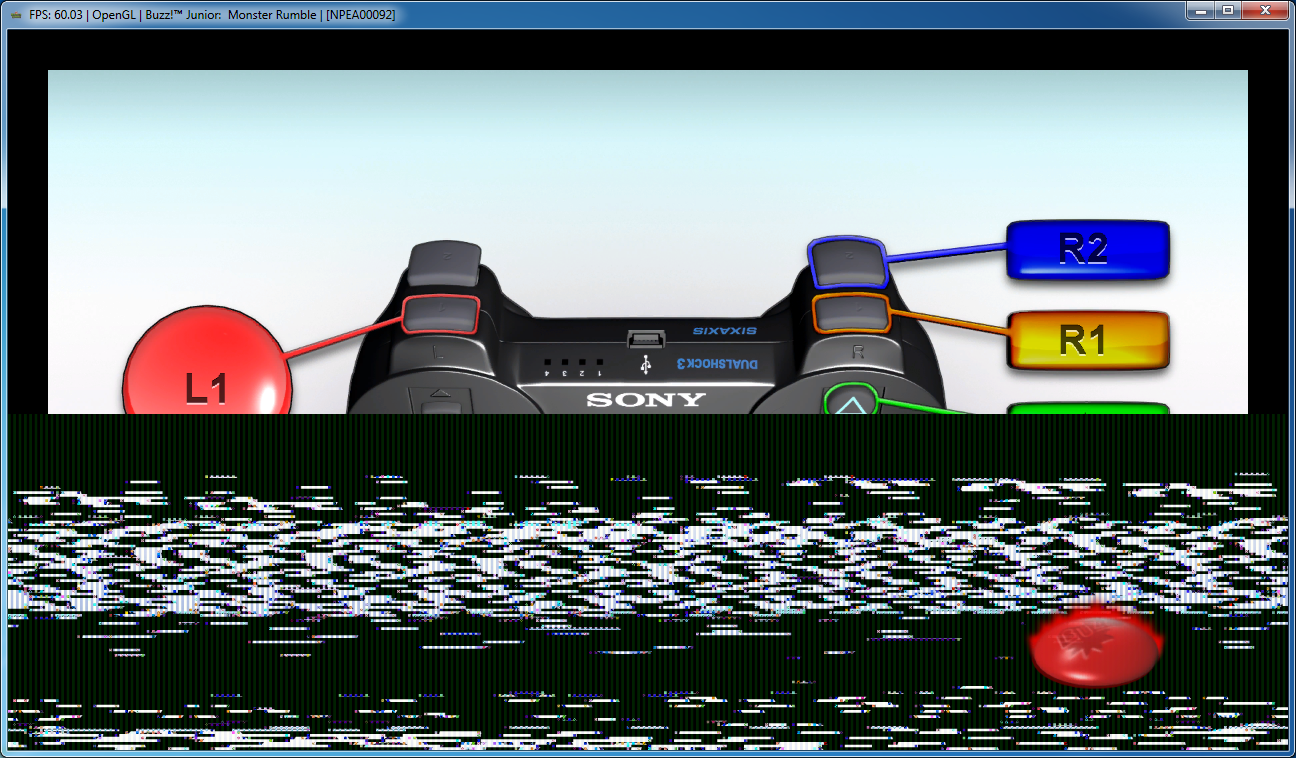
Task: Click the partially visible green label
Action: click(1087, 408)
